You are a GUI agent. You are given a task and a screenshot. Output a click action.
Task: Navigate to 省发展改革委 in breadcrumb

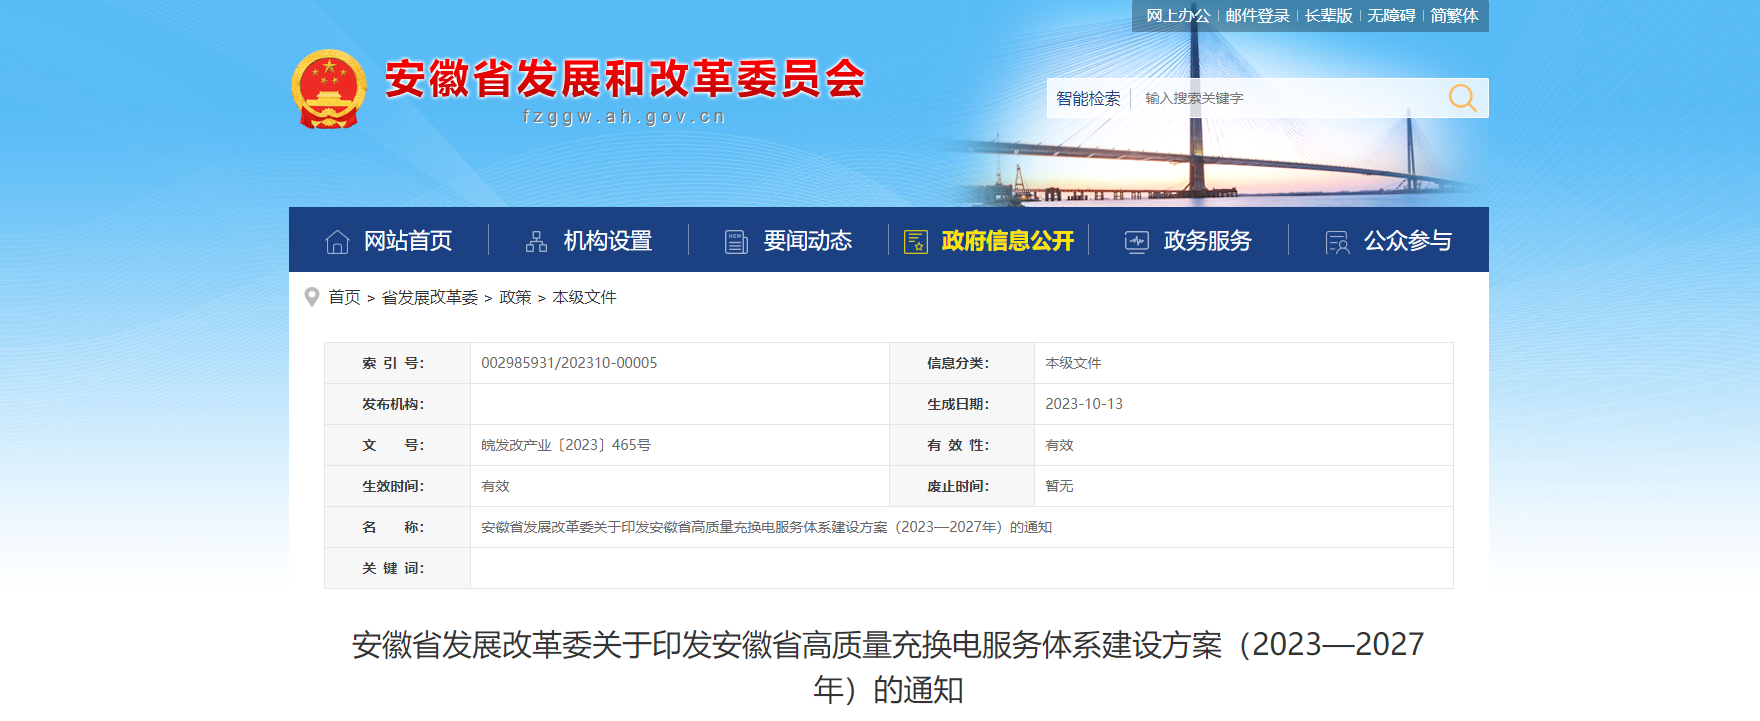coord(429,297)
